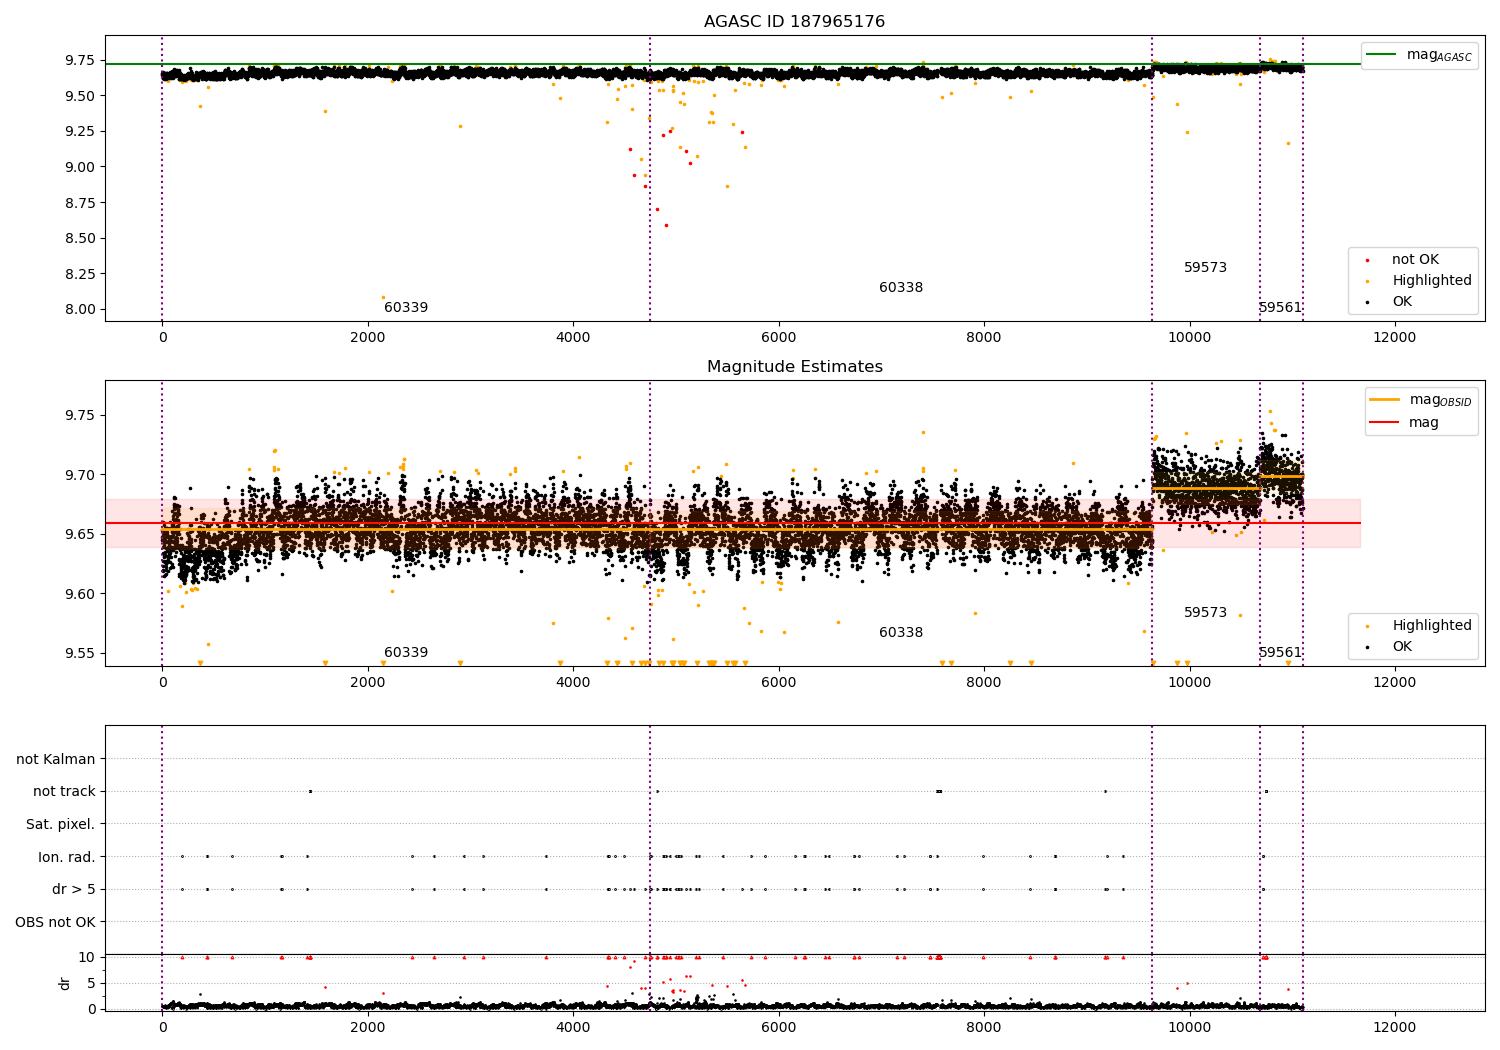The image size is (1500, 1050).
Task: Click 59573 in the Magnitude Estimates plot
Action: [1205, 613]
